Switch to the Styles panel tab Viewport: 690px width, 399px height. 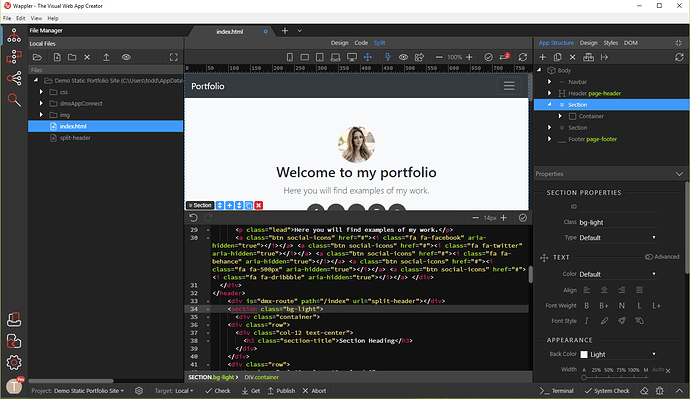(x=610, y=43)
